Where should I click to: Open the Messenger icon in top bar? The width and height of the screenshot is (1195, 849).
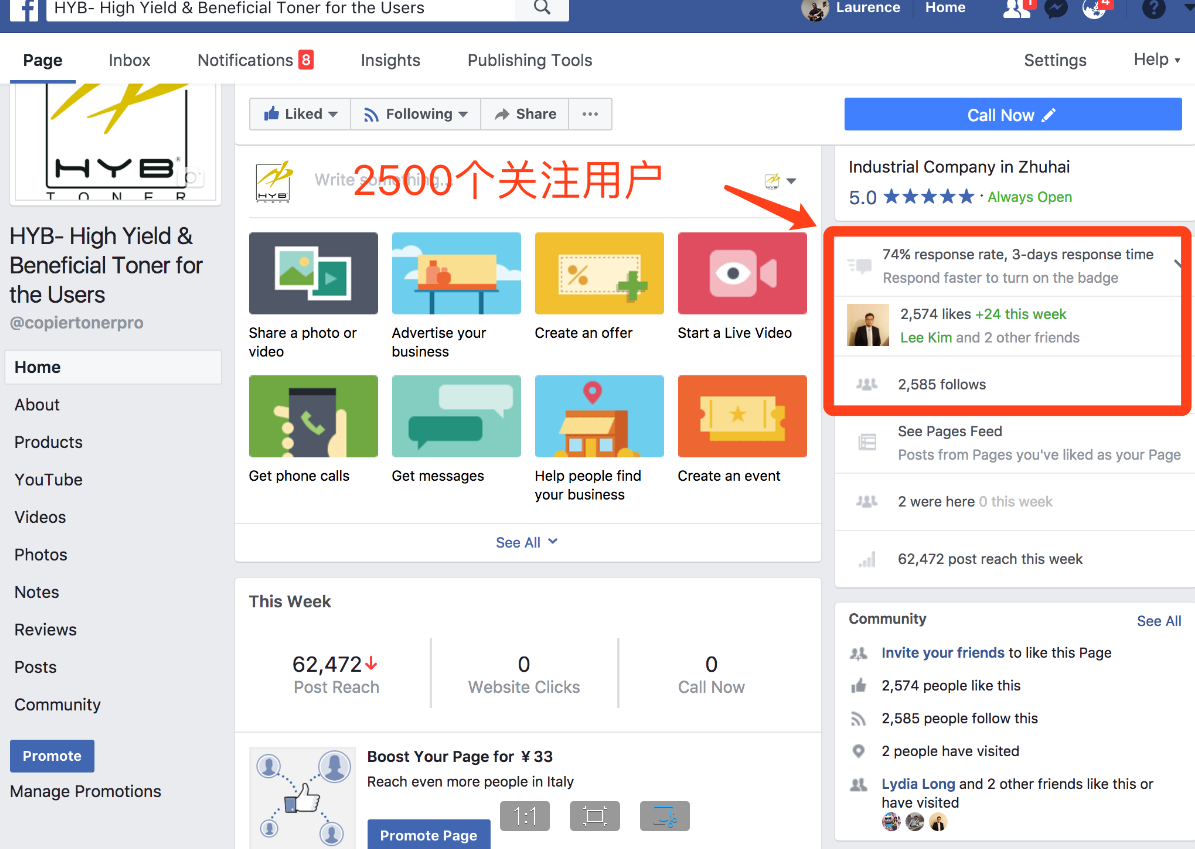pos(1055,9)
